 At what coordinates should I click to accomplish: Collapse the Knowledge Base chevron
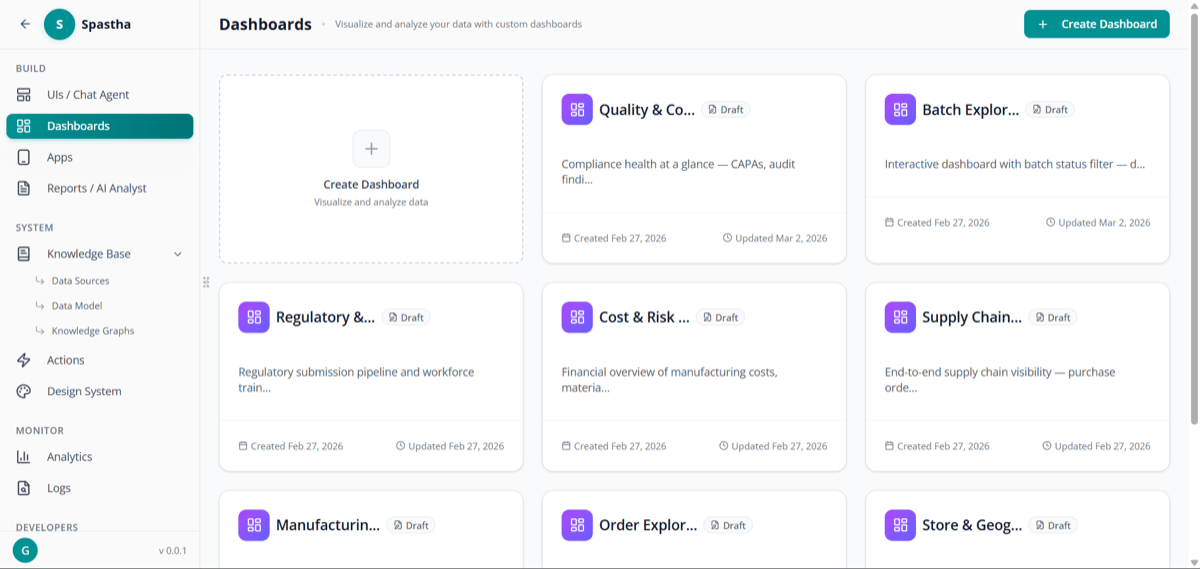[x=178, y=254]
